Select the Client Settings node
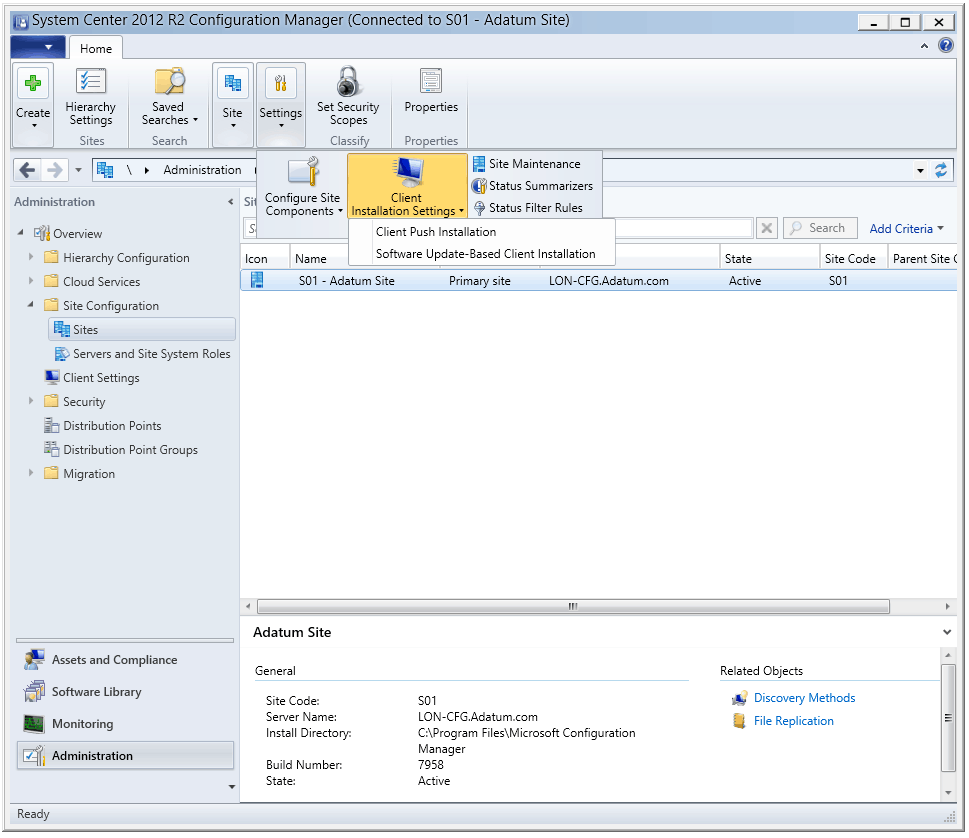Screen dimensions: 969x838 (92, 378)
